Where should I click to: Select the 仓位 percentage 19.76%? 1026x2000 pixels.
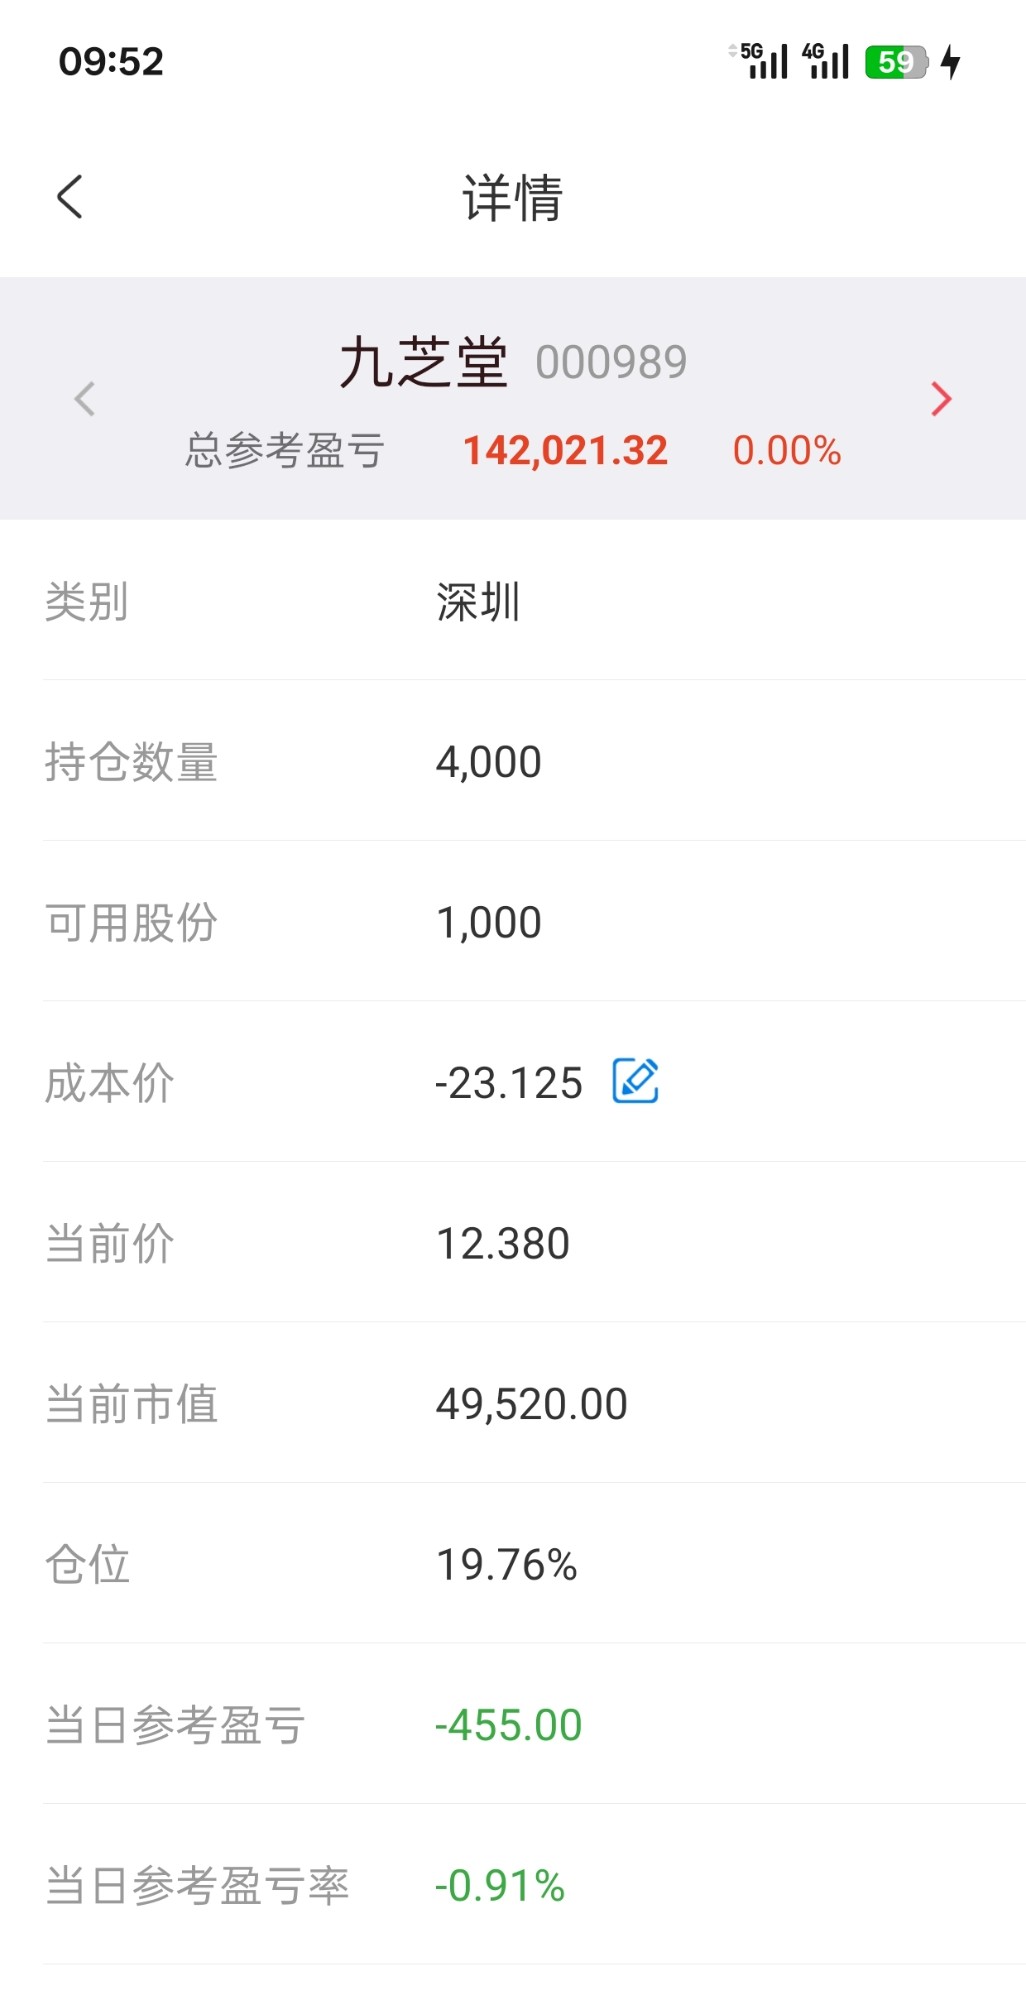pyautogui.click(x=507, y=1565)
